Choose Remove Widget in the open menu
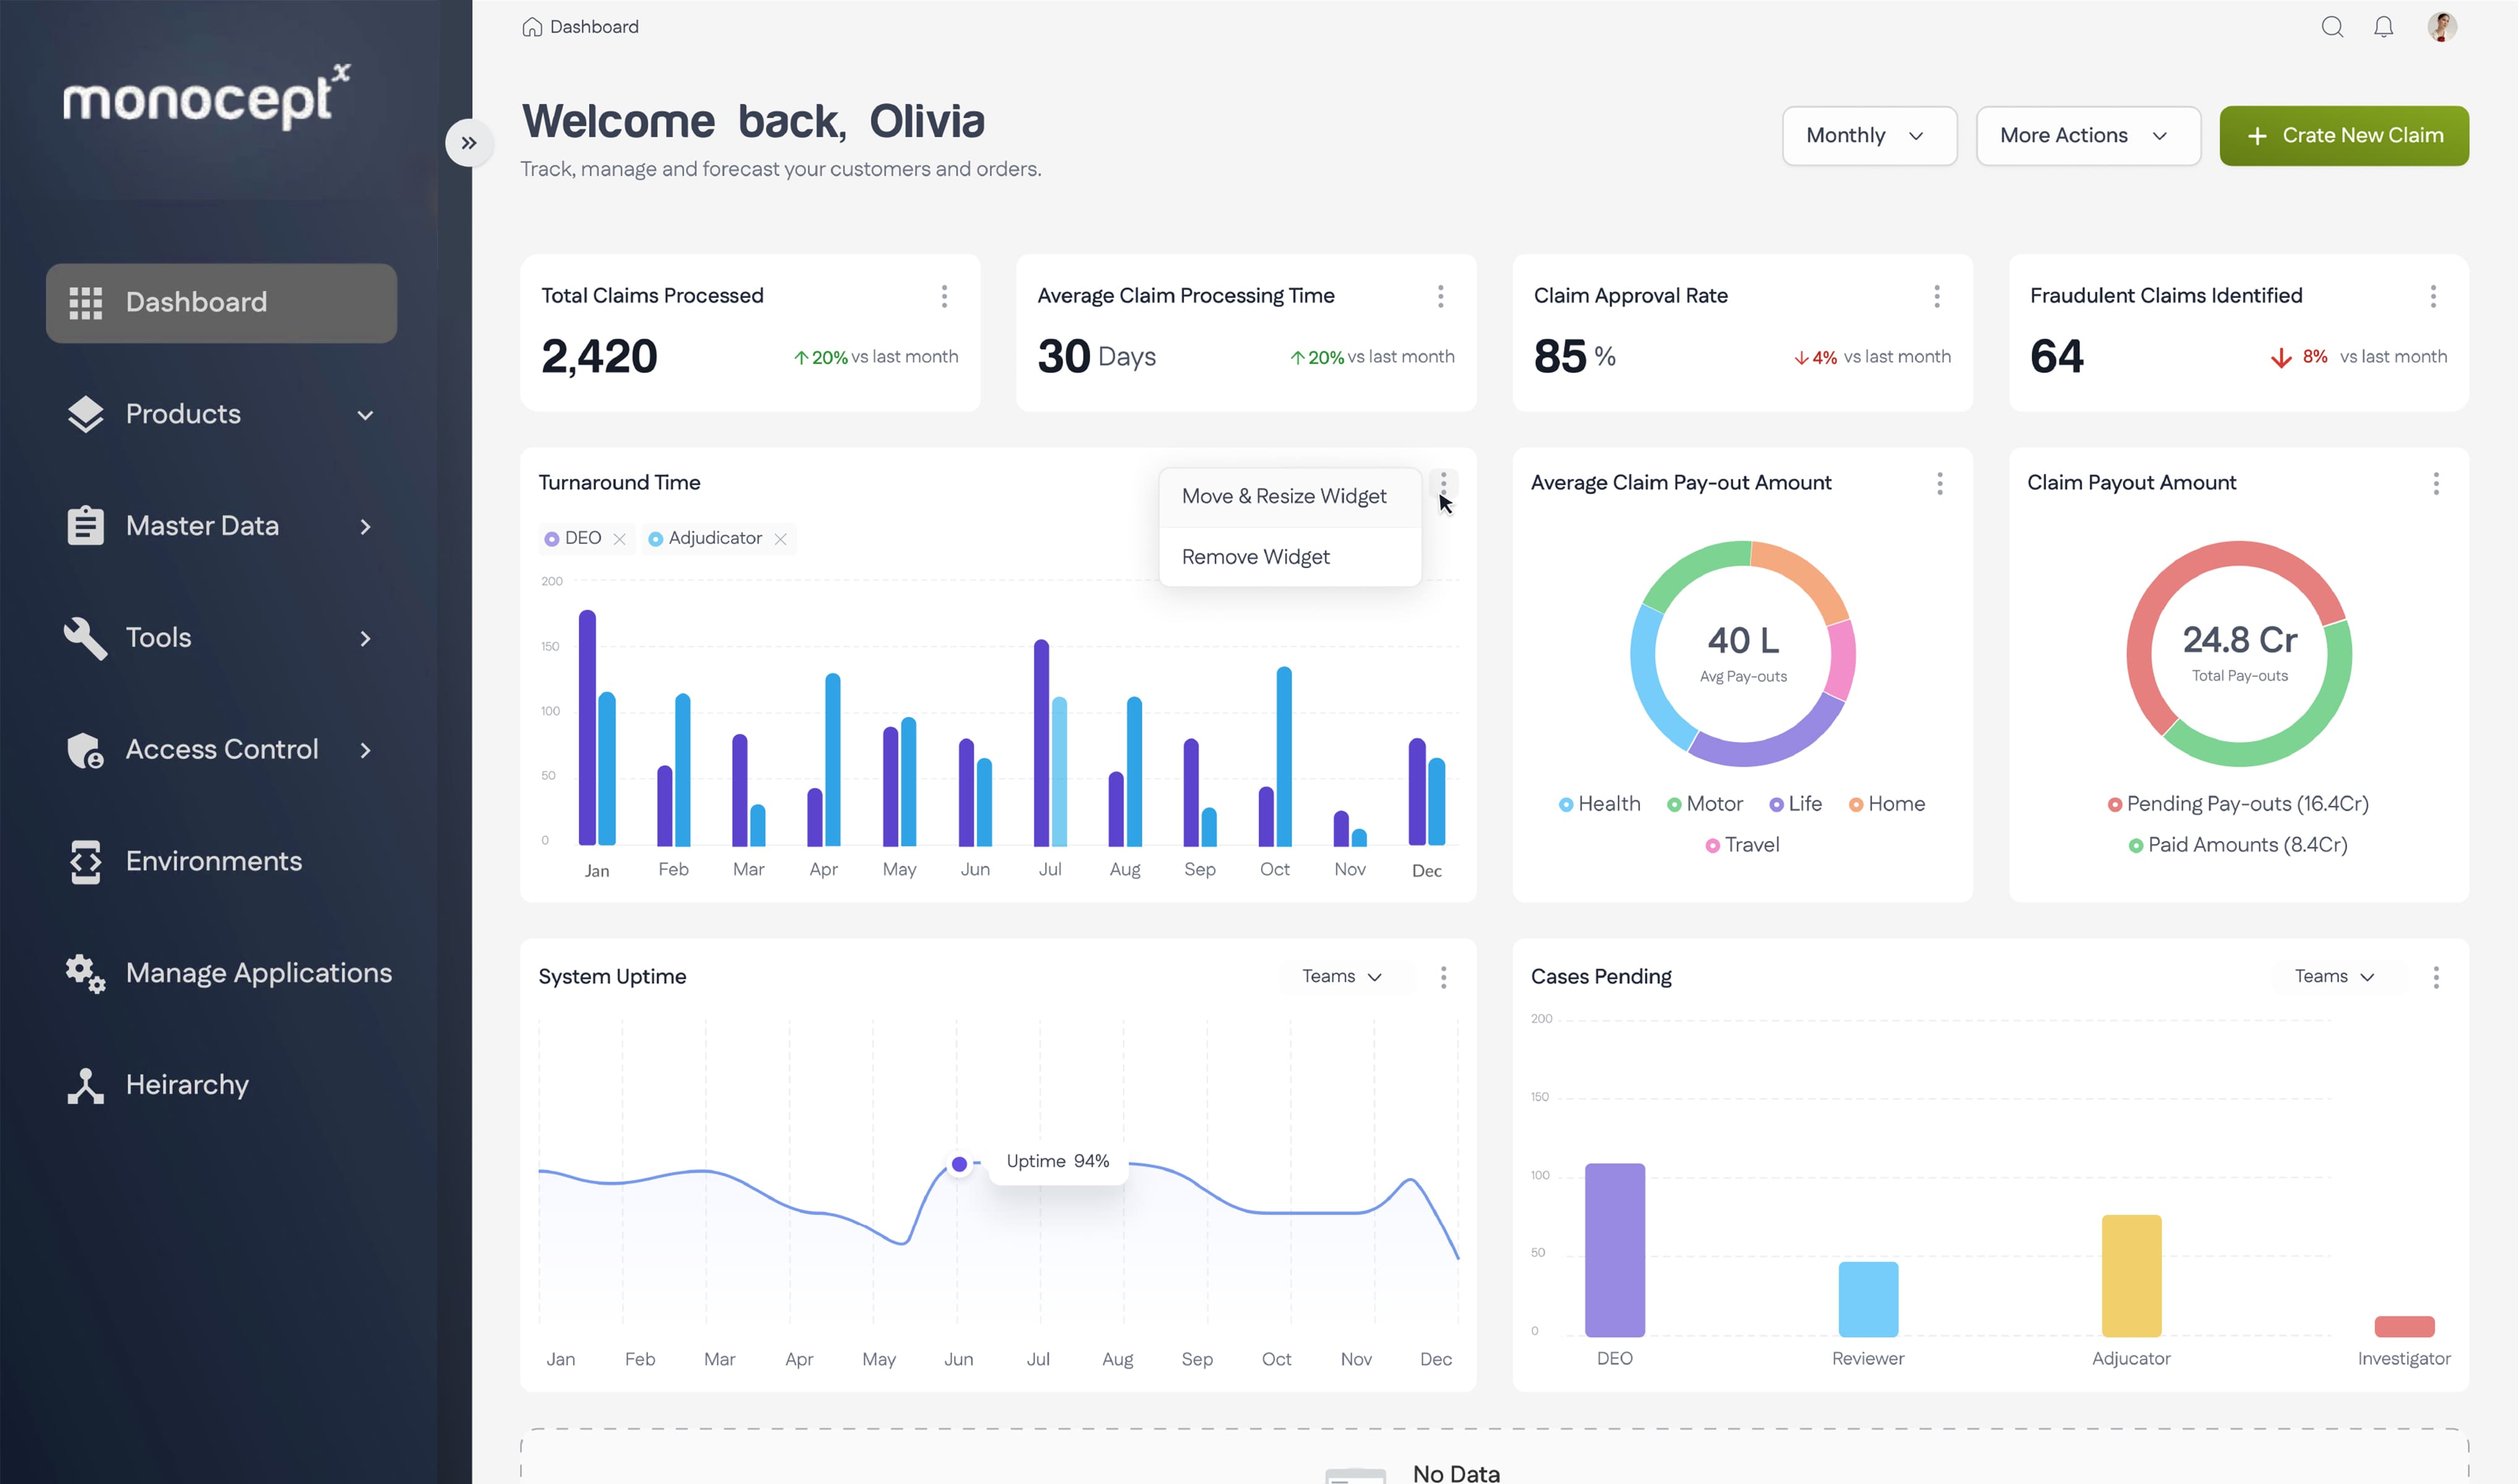 1255,556
